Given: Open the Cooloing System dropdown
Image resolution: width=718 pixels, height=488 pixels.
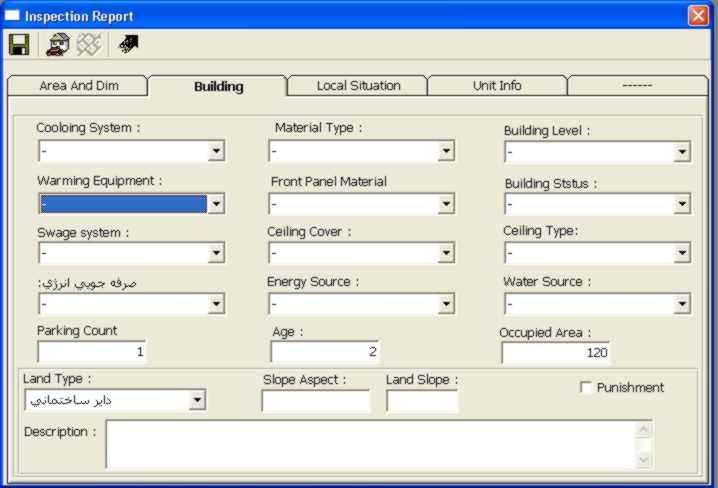Looking at the screenshot, I should tap(216, 151).
